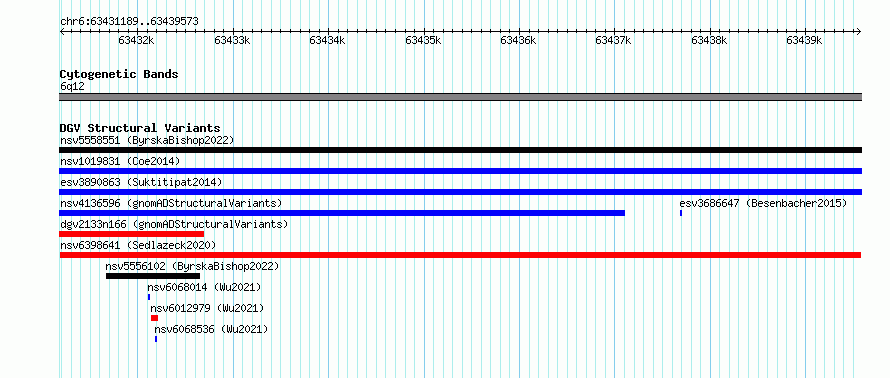Screen dimensions: 890x378
Task: Click the blue nsv4136596 variant bar
Action: (342, 213)
